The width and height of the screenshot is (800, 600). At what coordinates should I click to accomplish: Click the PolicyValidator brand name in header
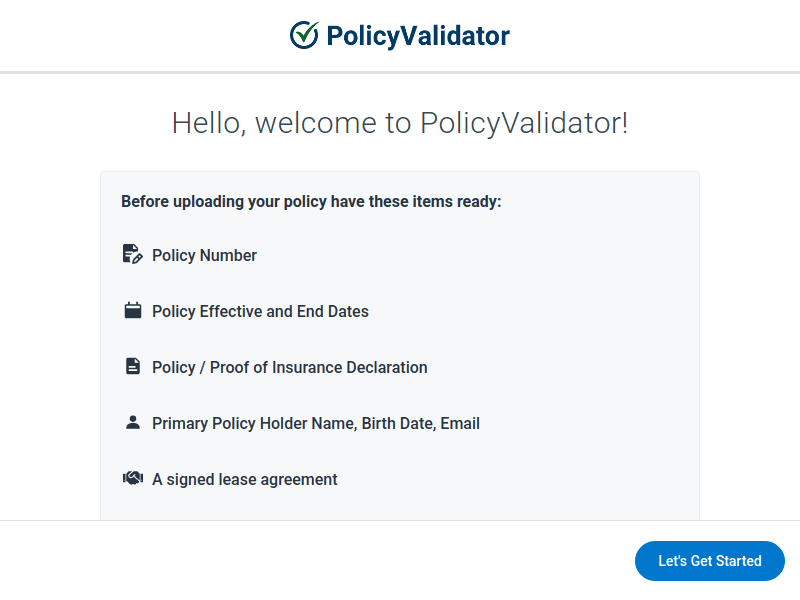[418, 35]
